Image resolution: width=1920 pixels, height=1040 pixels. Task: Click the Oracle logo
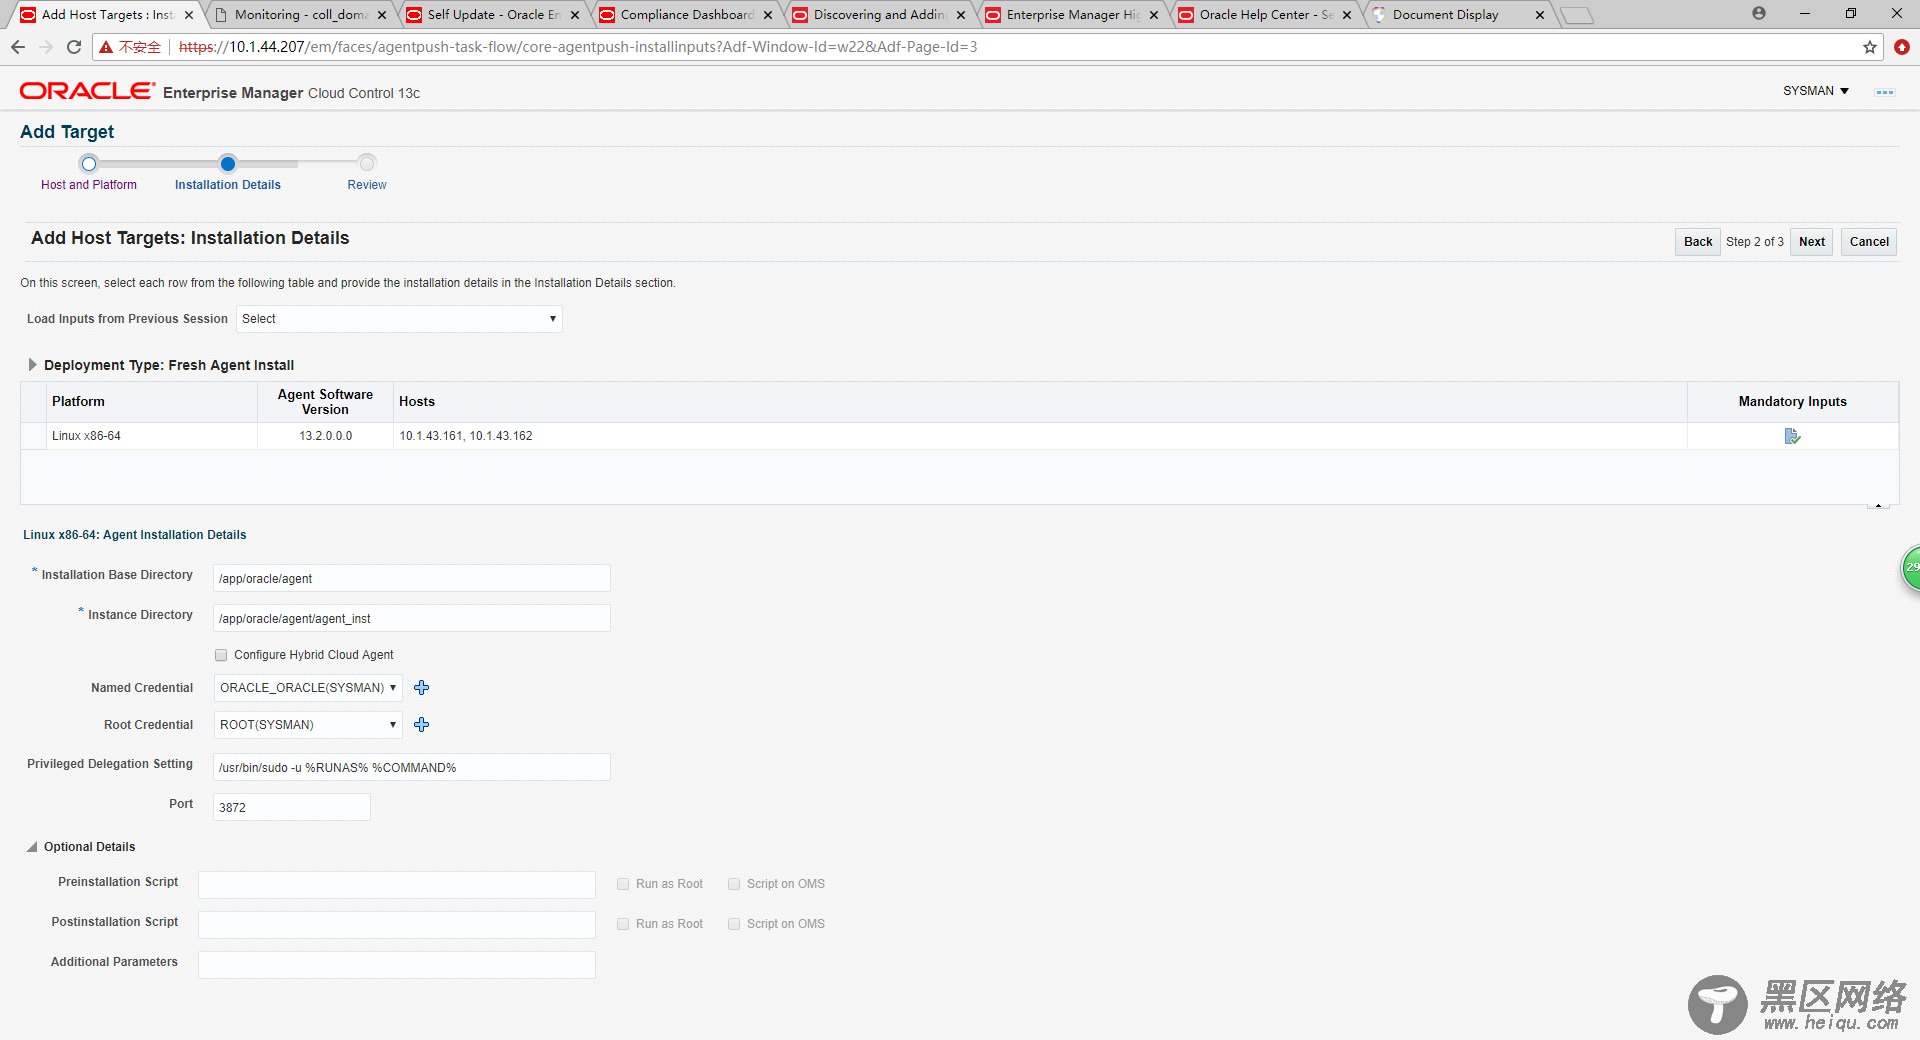tap(87, 91)
